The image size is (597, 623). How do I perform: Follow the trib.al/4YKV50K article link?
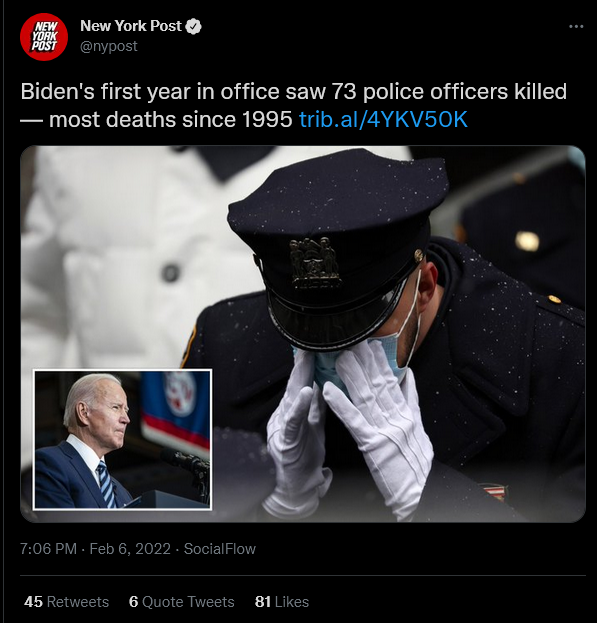(383, 119)
